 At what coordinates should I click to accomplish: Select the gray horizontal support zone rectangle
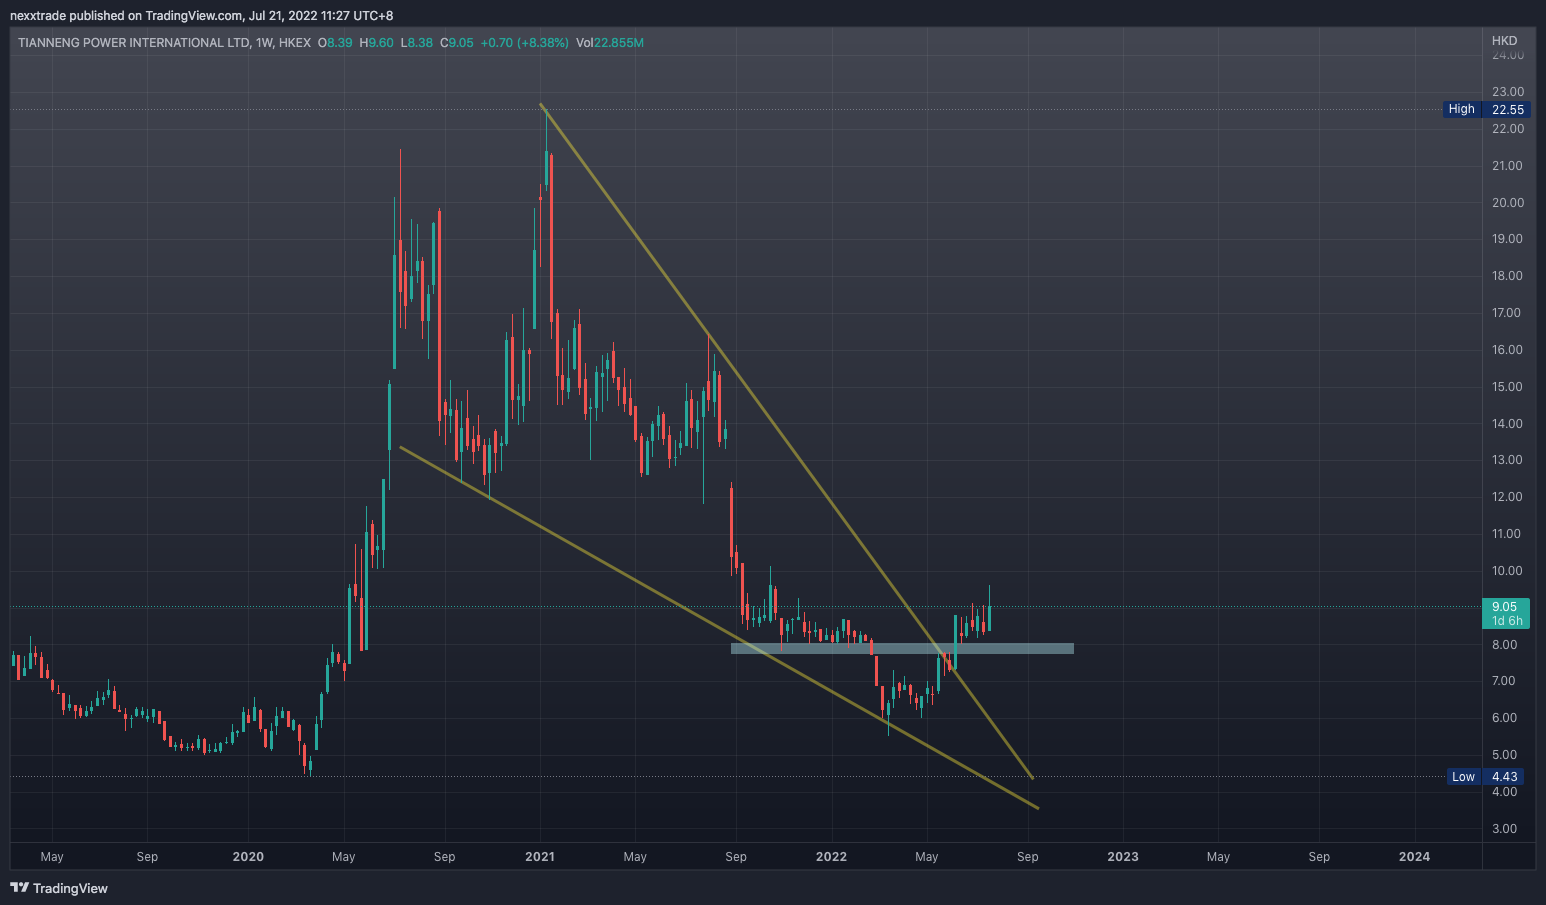902,648
